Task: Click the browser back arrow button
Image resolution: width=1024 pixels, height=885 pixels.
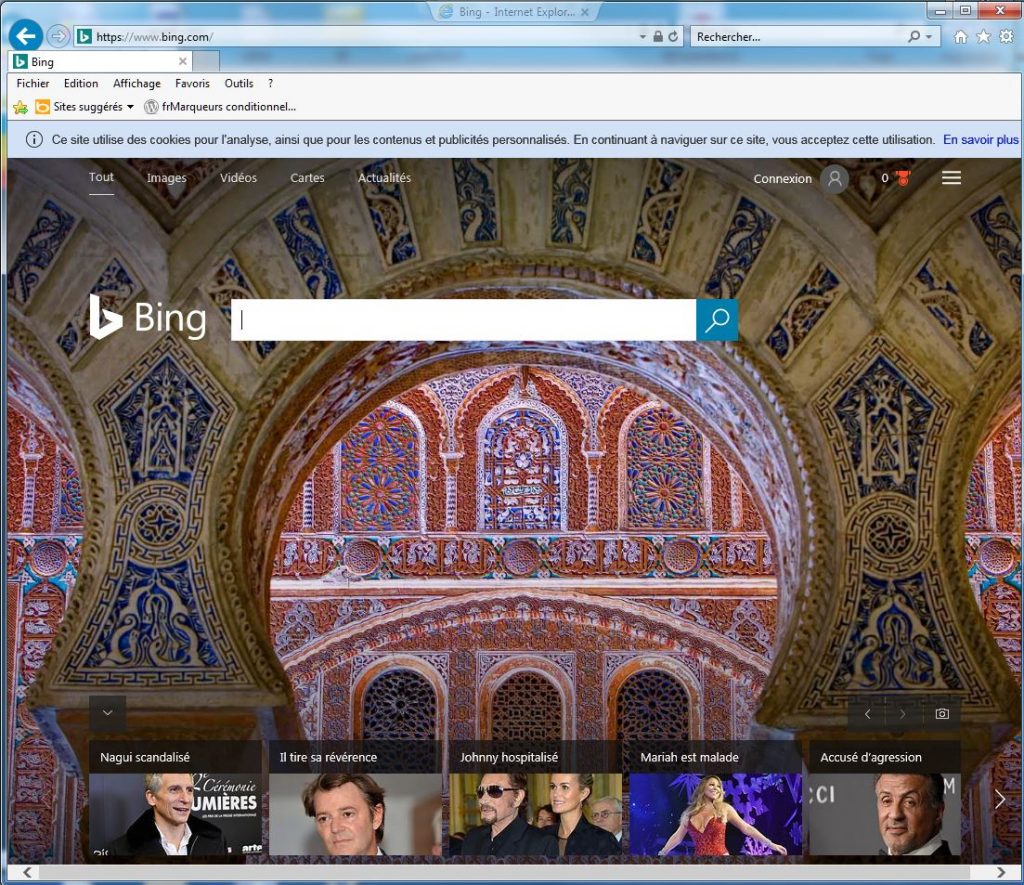Action: [26, 37]
